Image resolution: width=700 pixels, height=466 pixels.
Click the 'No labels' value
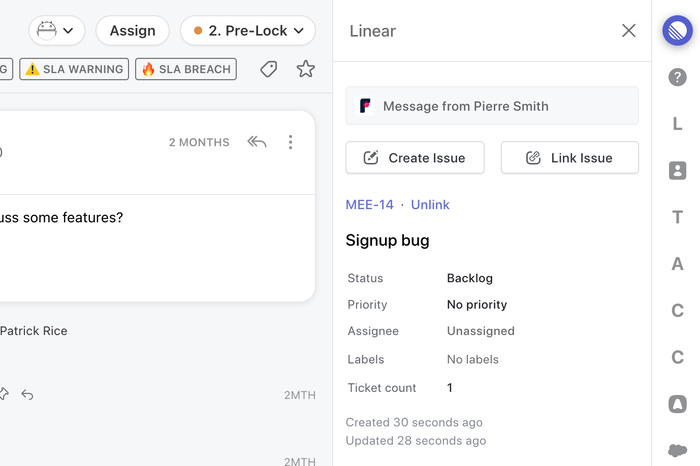[473, 359]
